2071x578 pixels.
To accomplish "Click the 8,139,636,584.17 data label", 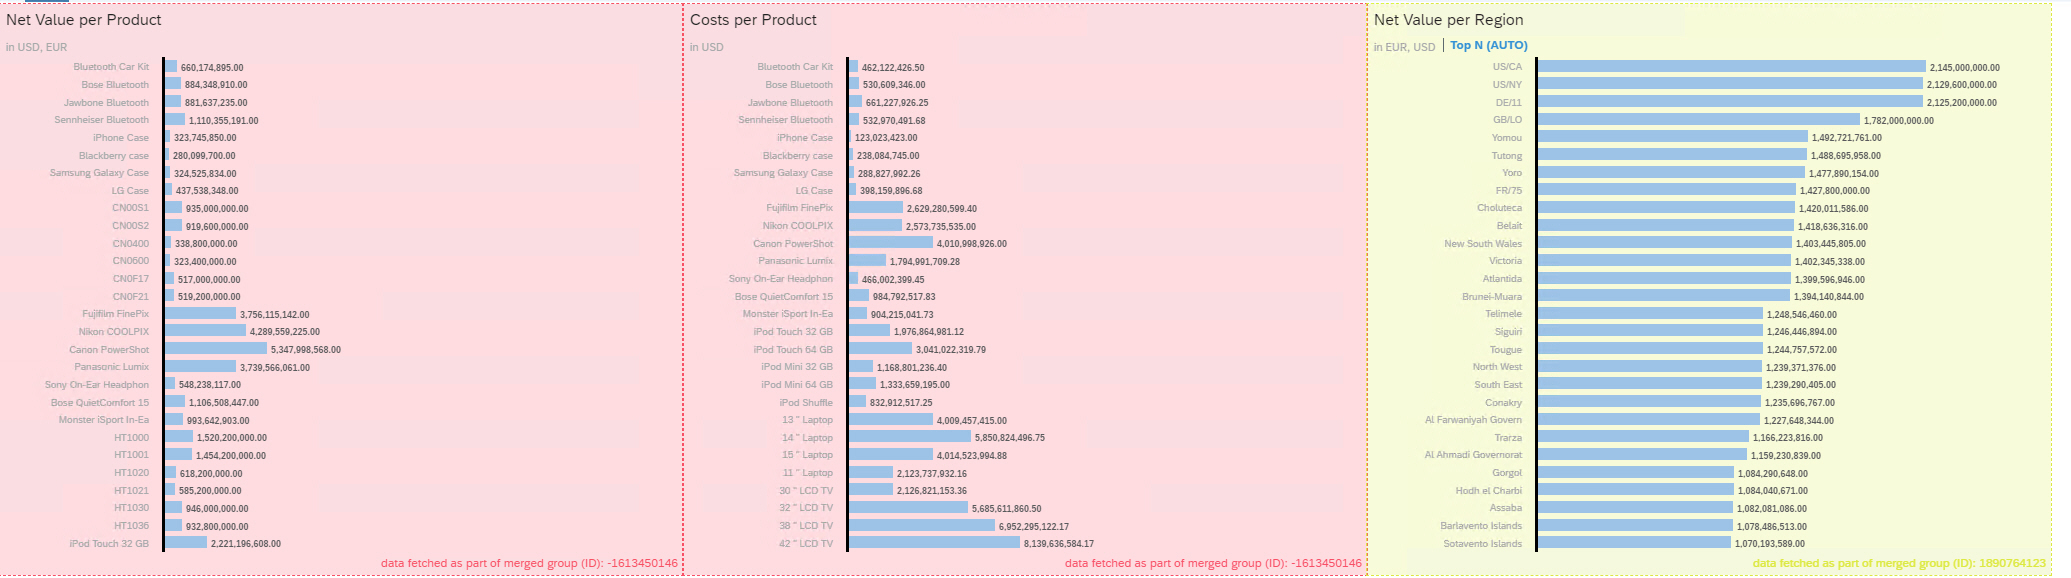I will (x=1058, y=544).
